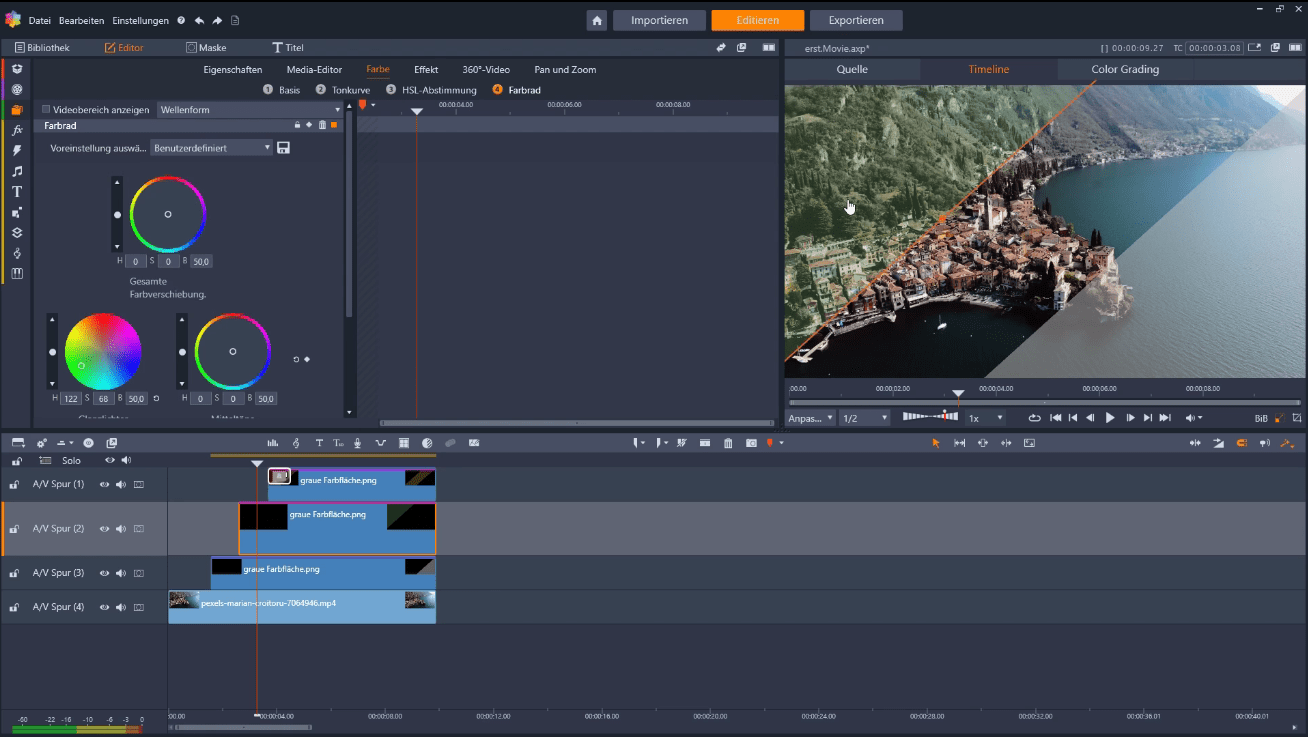The image size is (1308, 737).
Task: Create a title with the T timeline icon
Action: (319, 443)
